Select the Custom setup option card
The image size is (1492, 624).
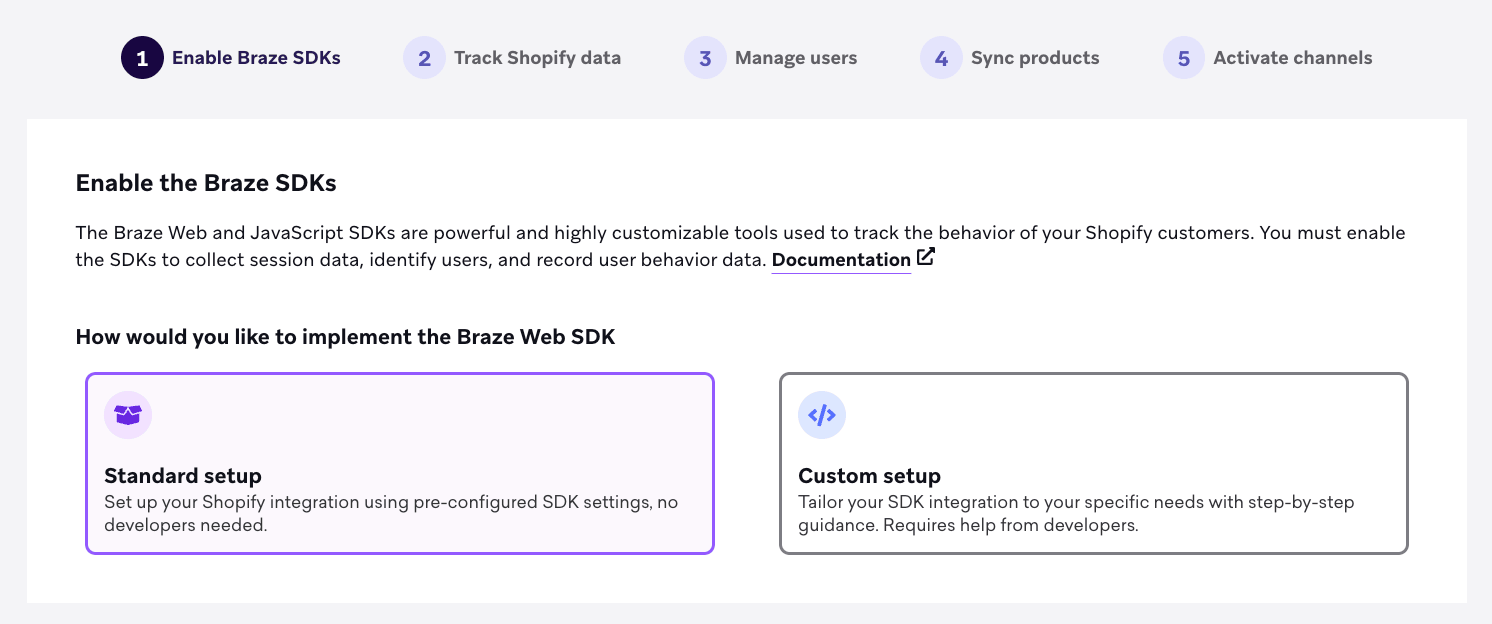(x=1094, y=463)
